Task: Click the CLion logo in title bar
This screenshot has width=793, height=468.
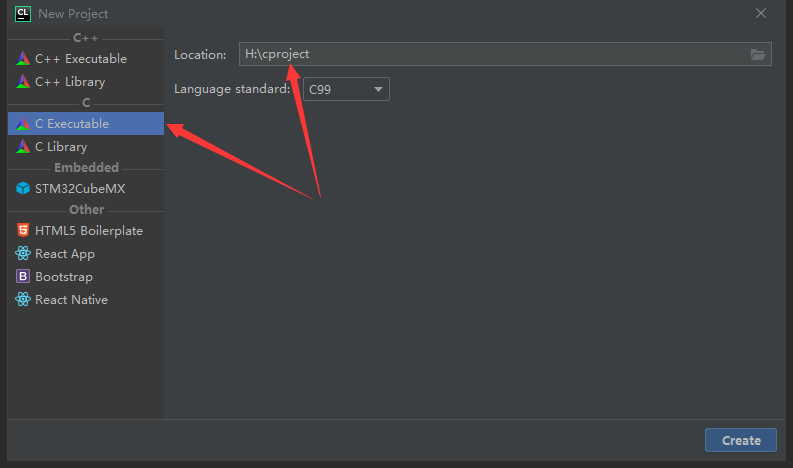Action: (x=20, y=14)
